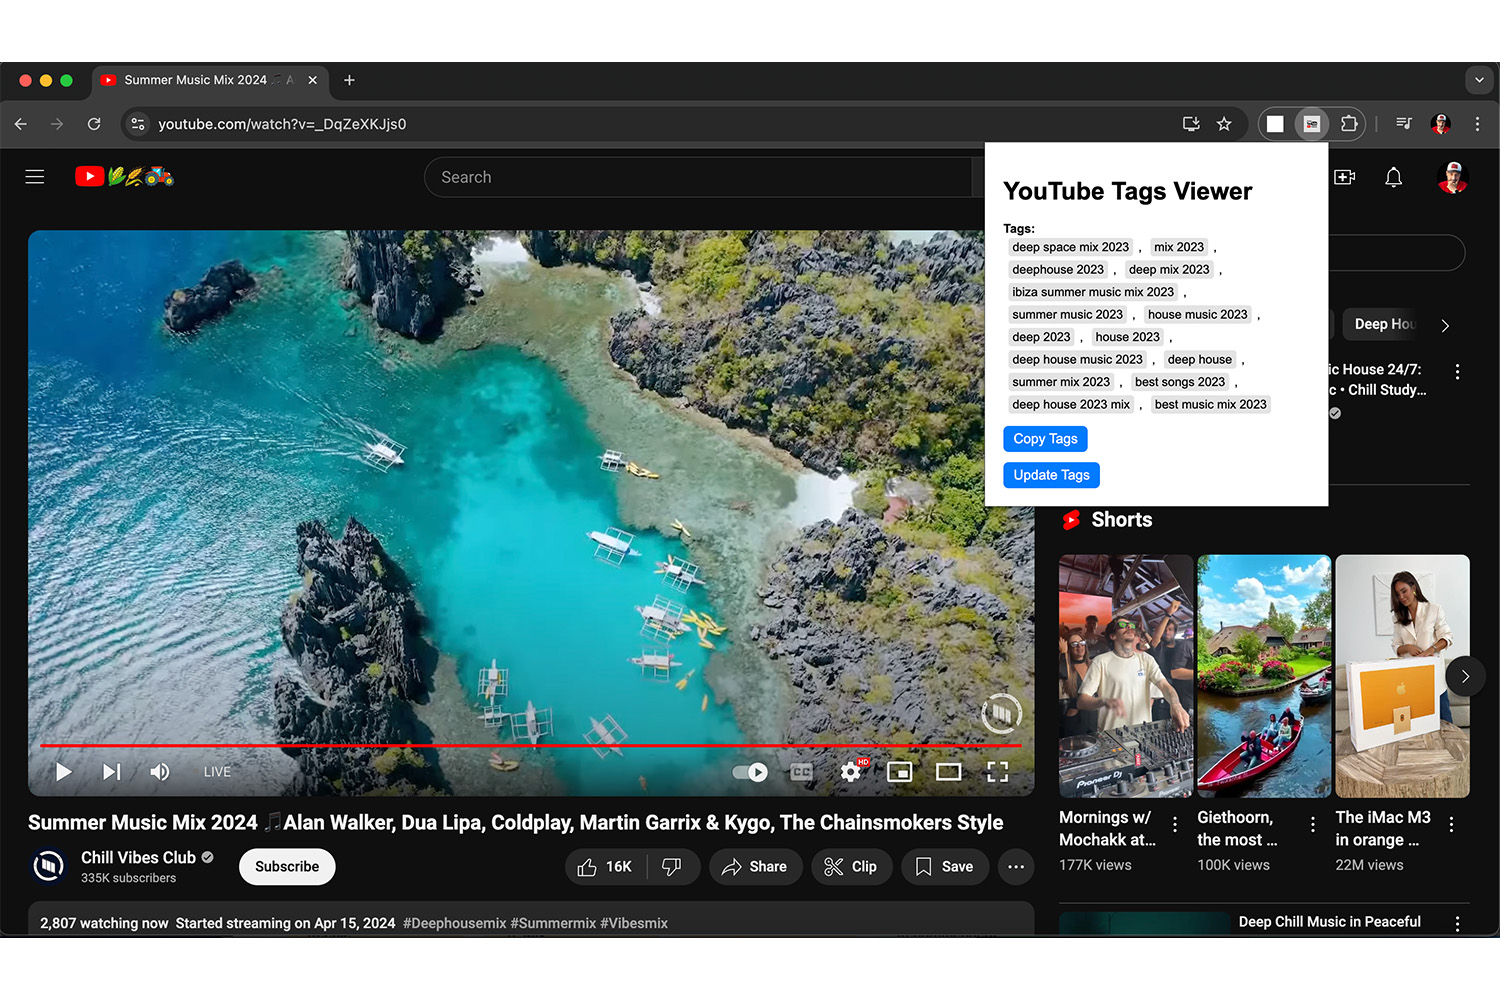Viewport: 1500px width, 1000px height.
Task: Open the Chrome three-dot menu
Action: tap(1477, 124)
